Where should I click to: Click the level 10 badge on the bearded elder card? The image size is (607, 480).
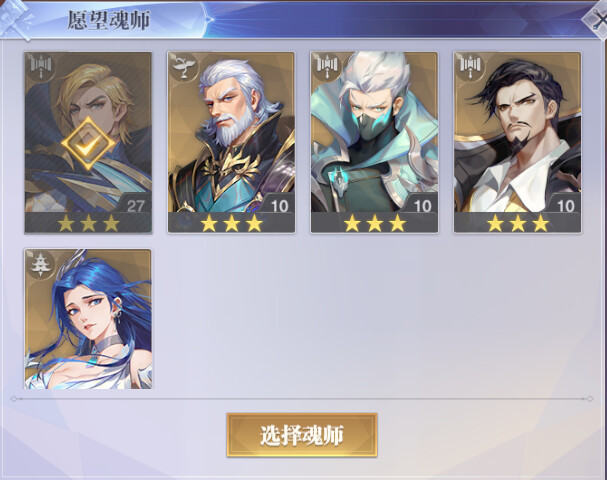pyautogui.click(x=279, y=206)
